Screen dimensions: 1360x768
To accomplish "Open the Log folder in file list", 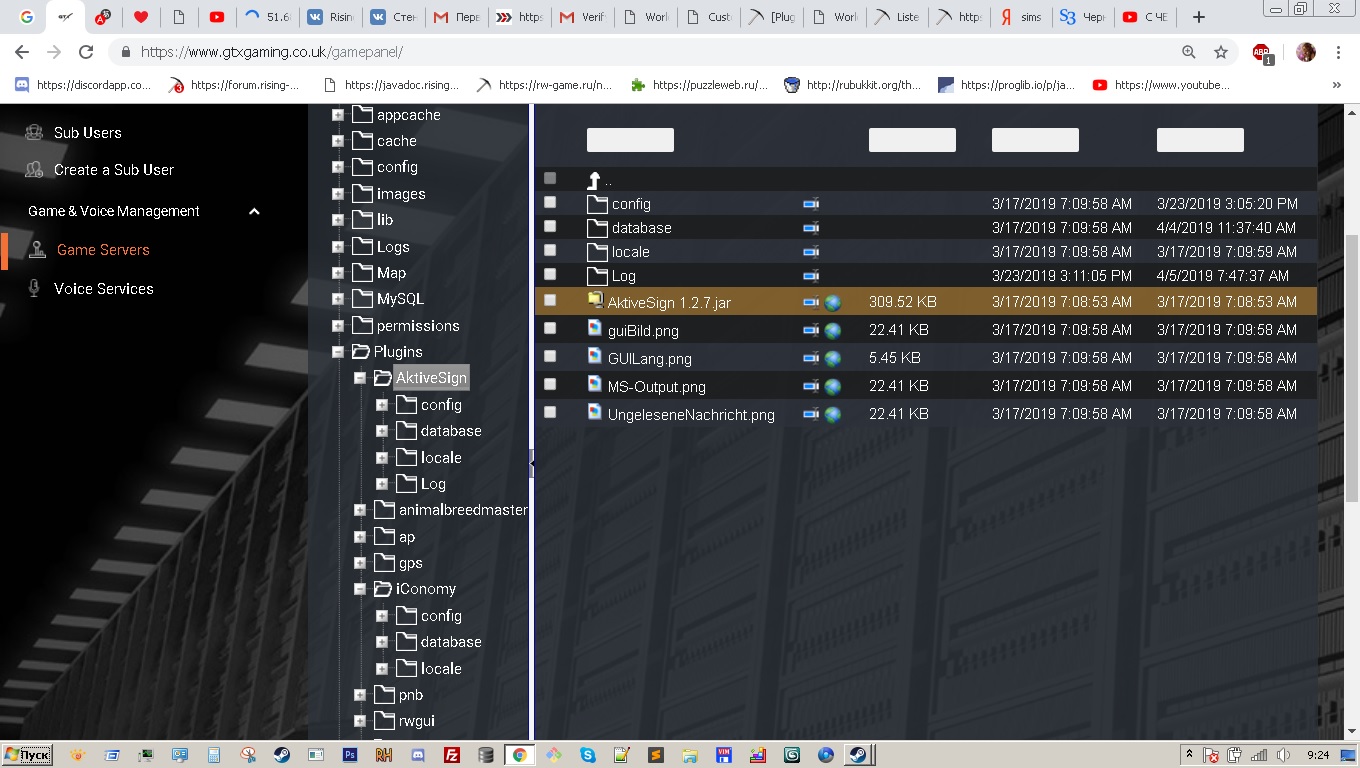I will click(623, 276).
